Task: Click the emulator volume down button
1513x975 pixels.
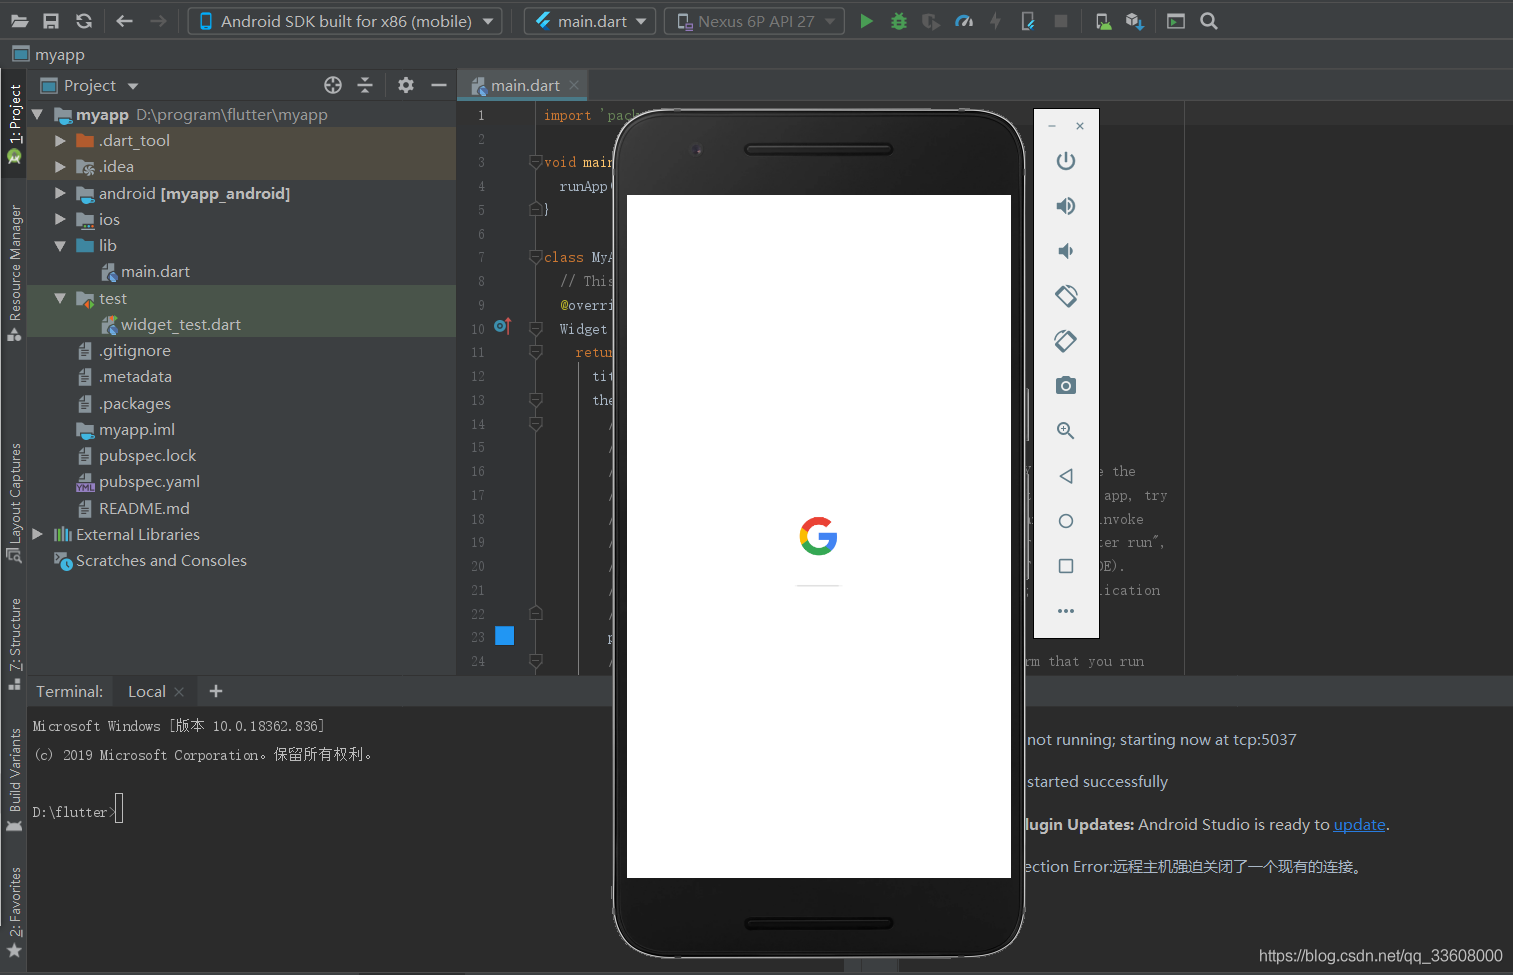Action: coord(1066,251)
